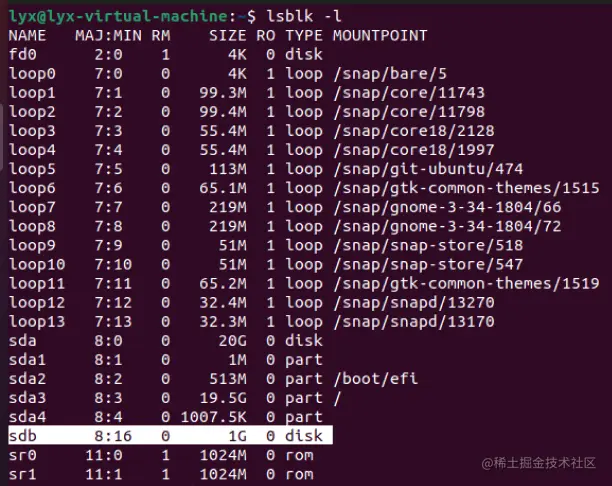612x486 pixels.
Task: Click the /snap/core18/1997 mountpoint
Action: point(414,150)
